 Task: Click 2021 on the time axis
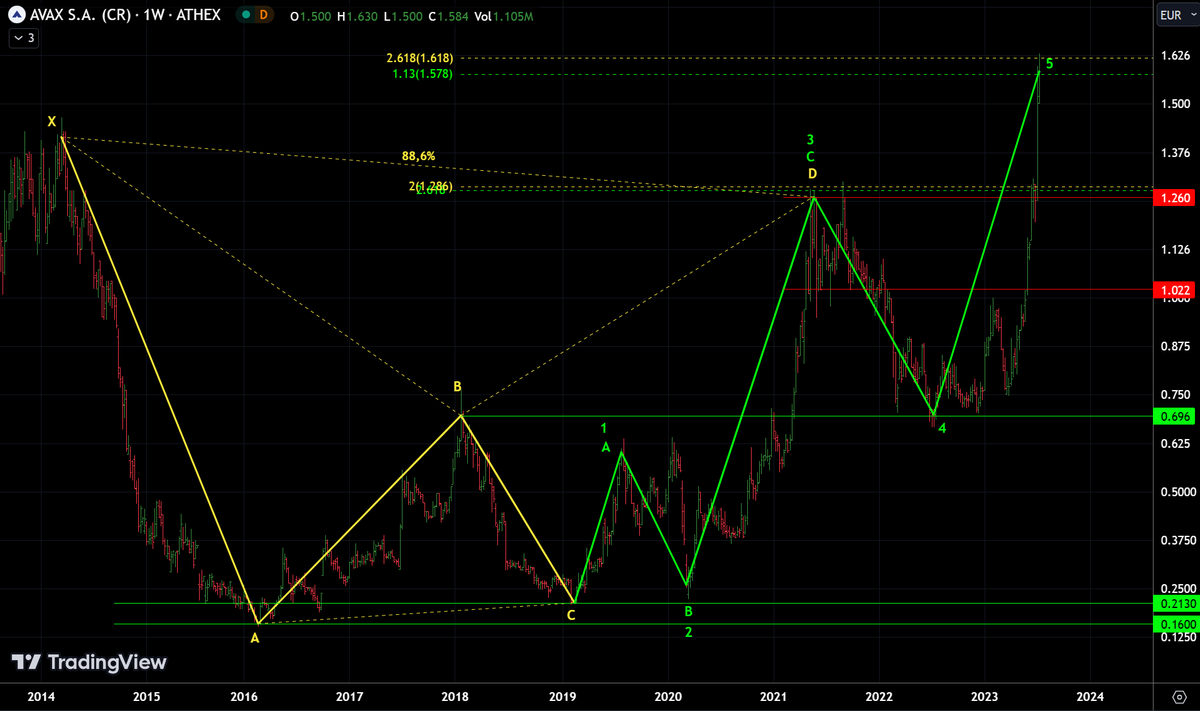pyautogui.click(x=773, y=695)
